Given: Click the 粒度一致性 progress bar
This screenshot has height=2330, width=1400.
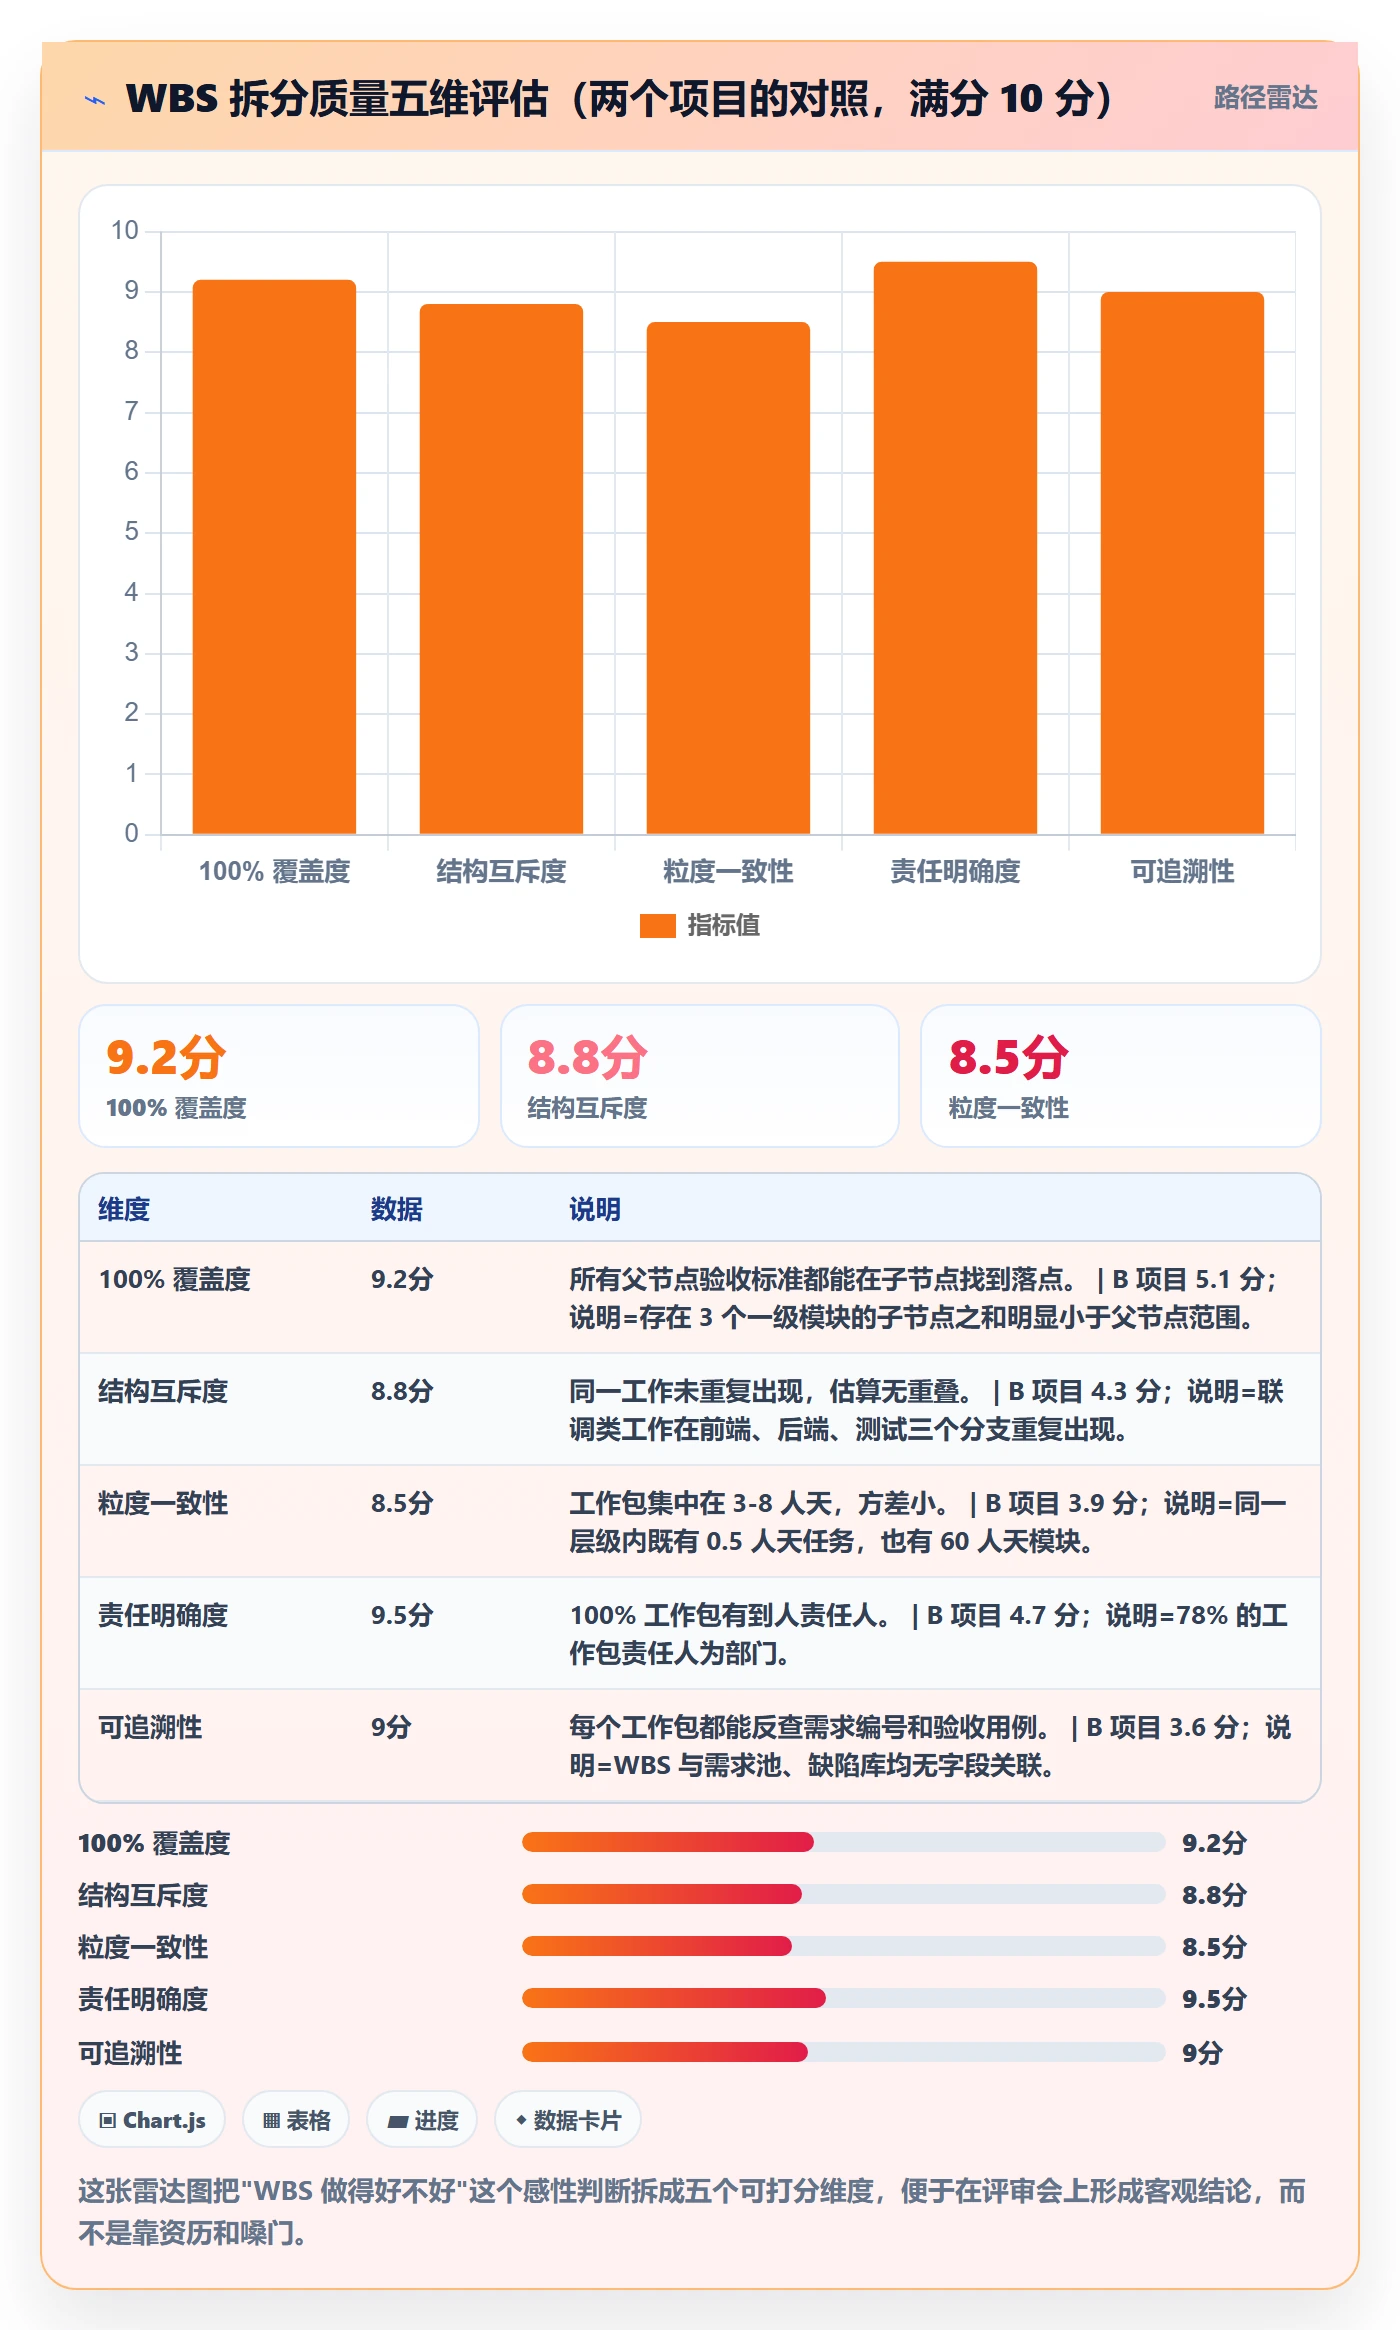Looking at the screenshot, I should (843, 1946).
